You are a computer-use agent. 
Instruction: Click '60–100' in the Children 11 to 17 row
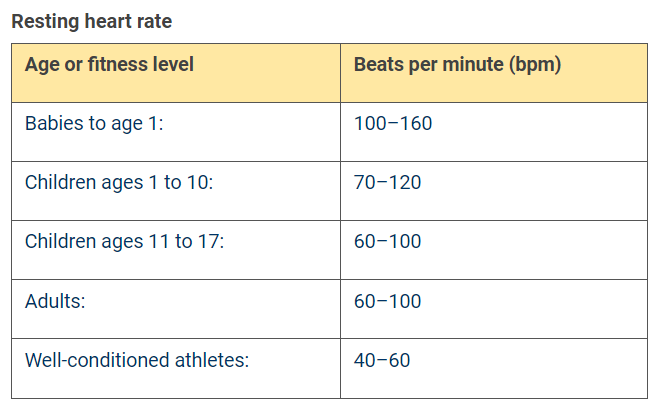coord(388,242)
